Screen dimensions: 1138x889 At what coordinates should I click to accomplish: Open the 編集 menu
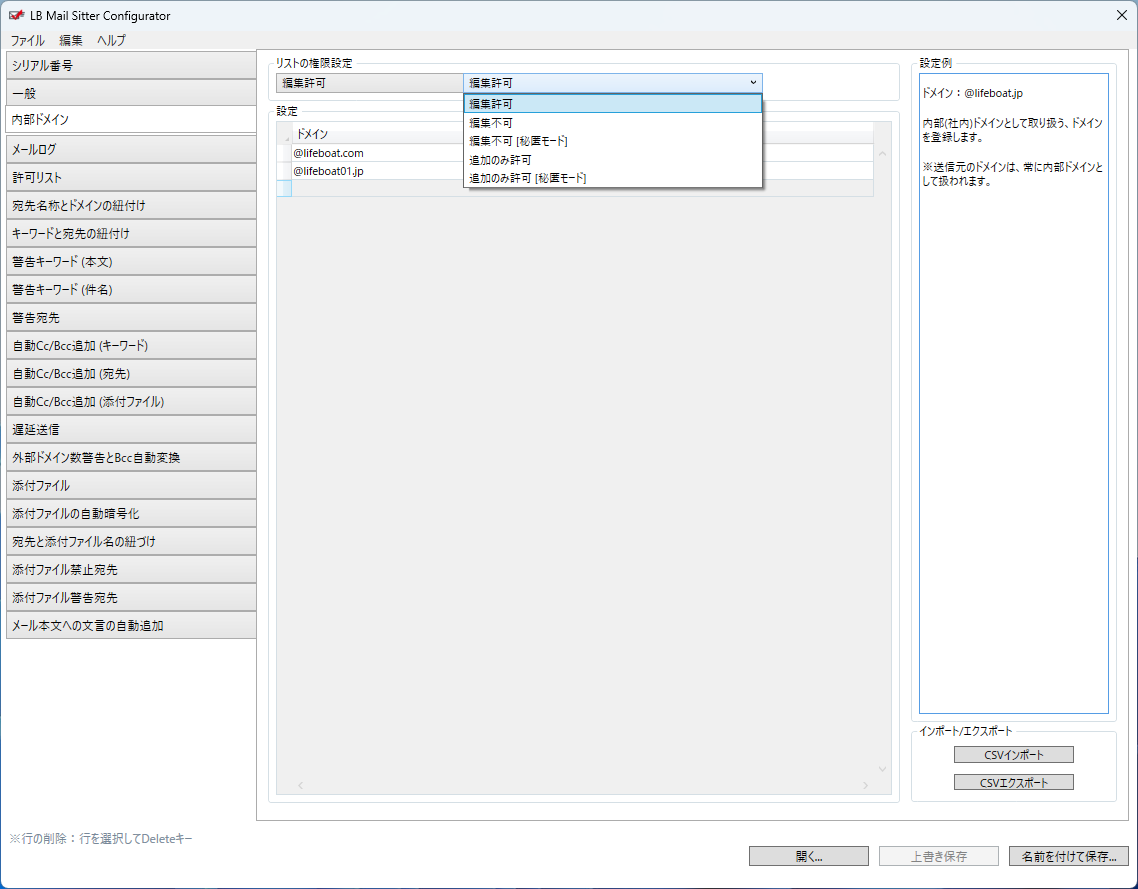coord(71,41)
